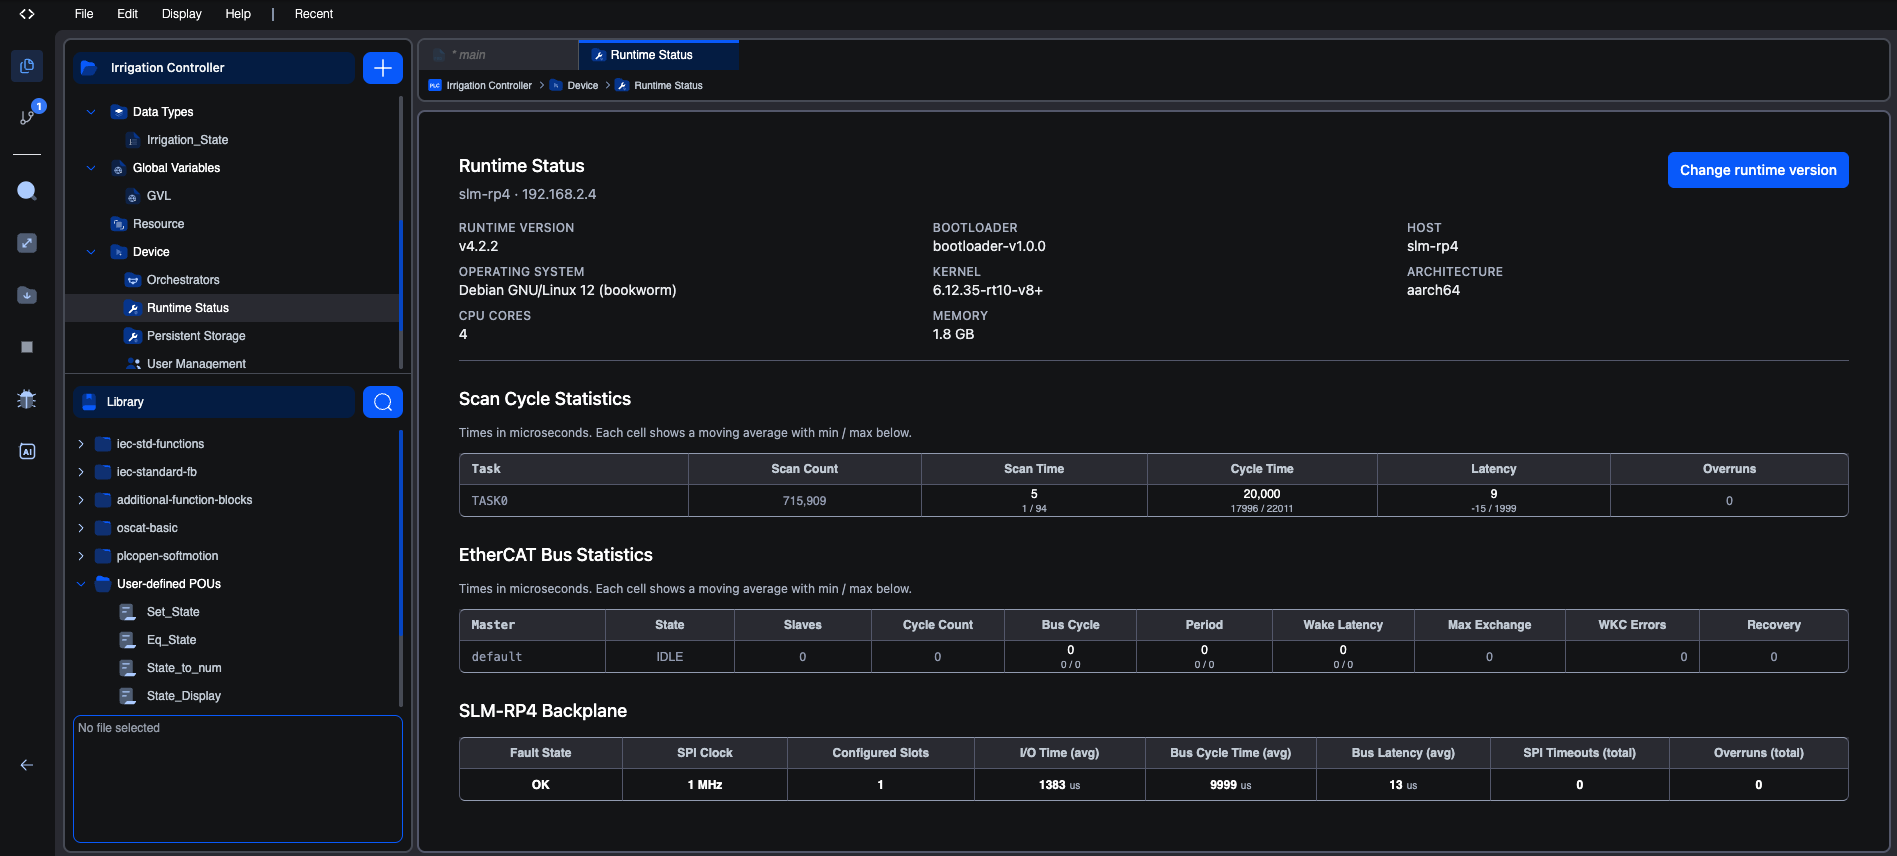Click the default master cell in EtherCAT table

coord(533,657)
